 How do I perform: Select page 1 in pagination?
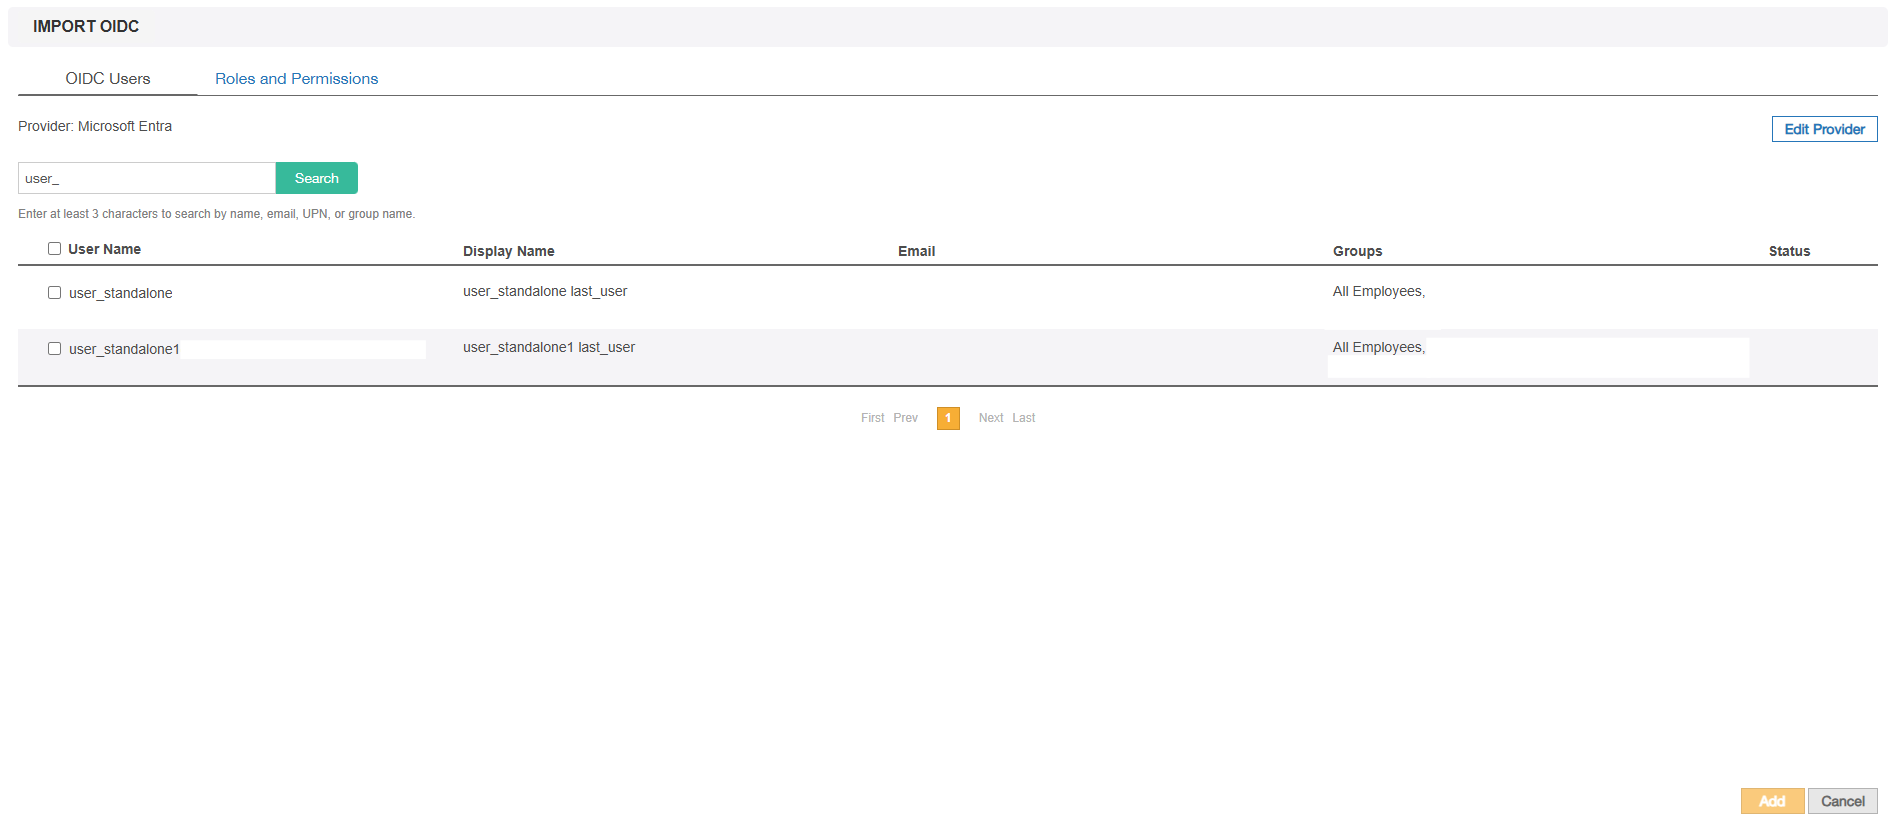(948, 418)
